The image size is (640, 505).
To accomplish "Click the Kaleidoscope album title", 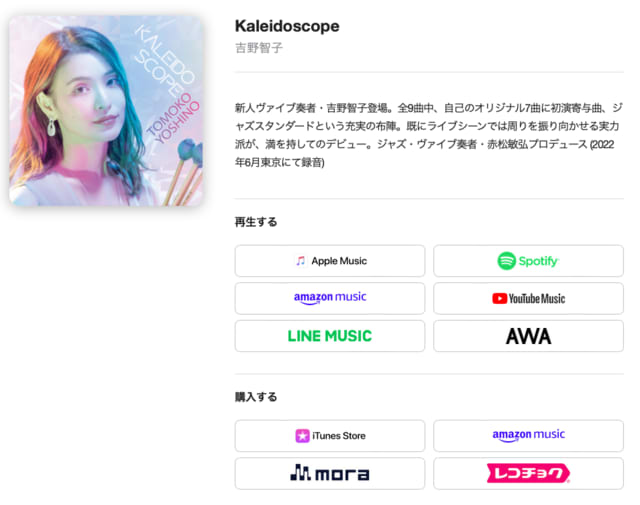I will [287, 26].
